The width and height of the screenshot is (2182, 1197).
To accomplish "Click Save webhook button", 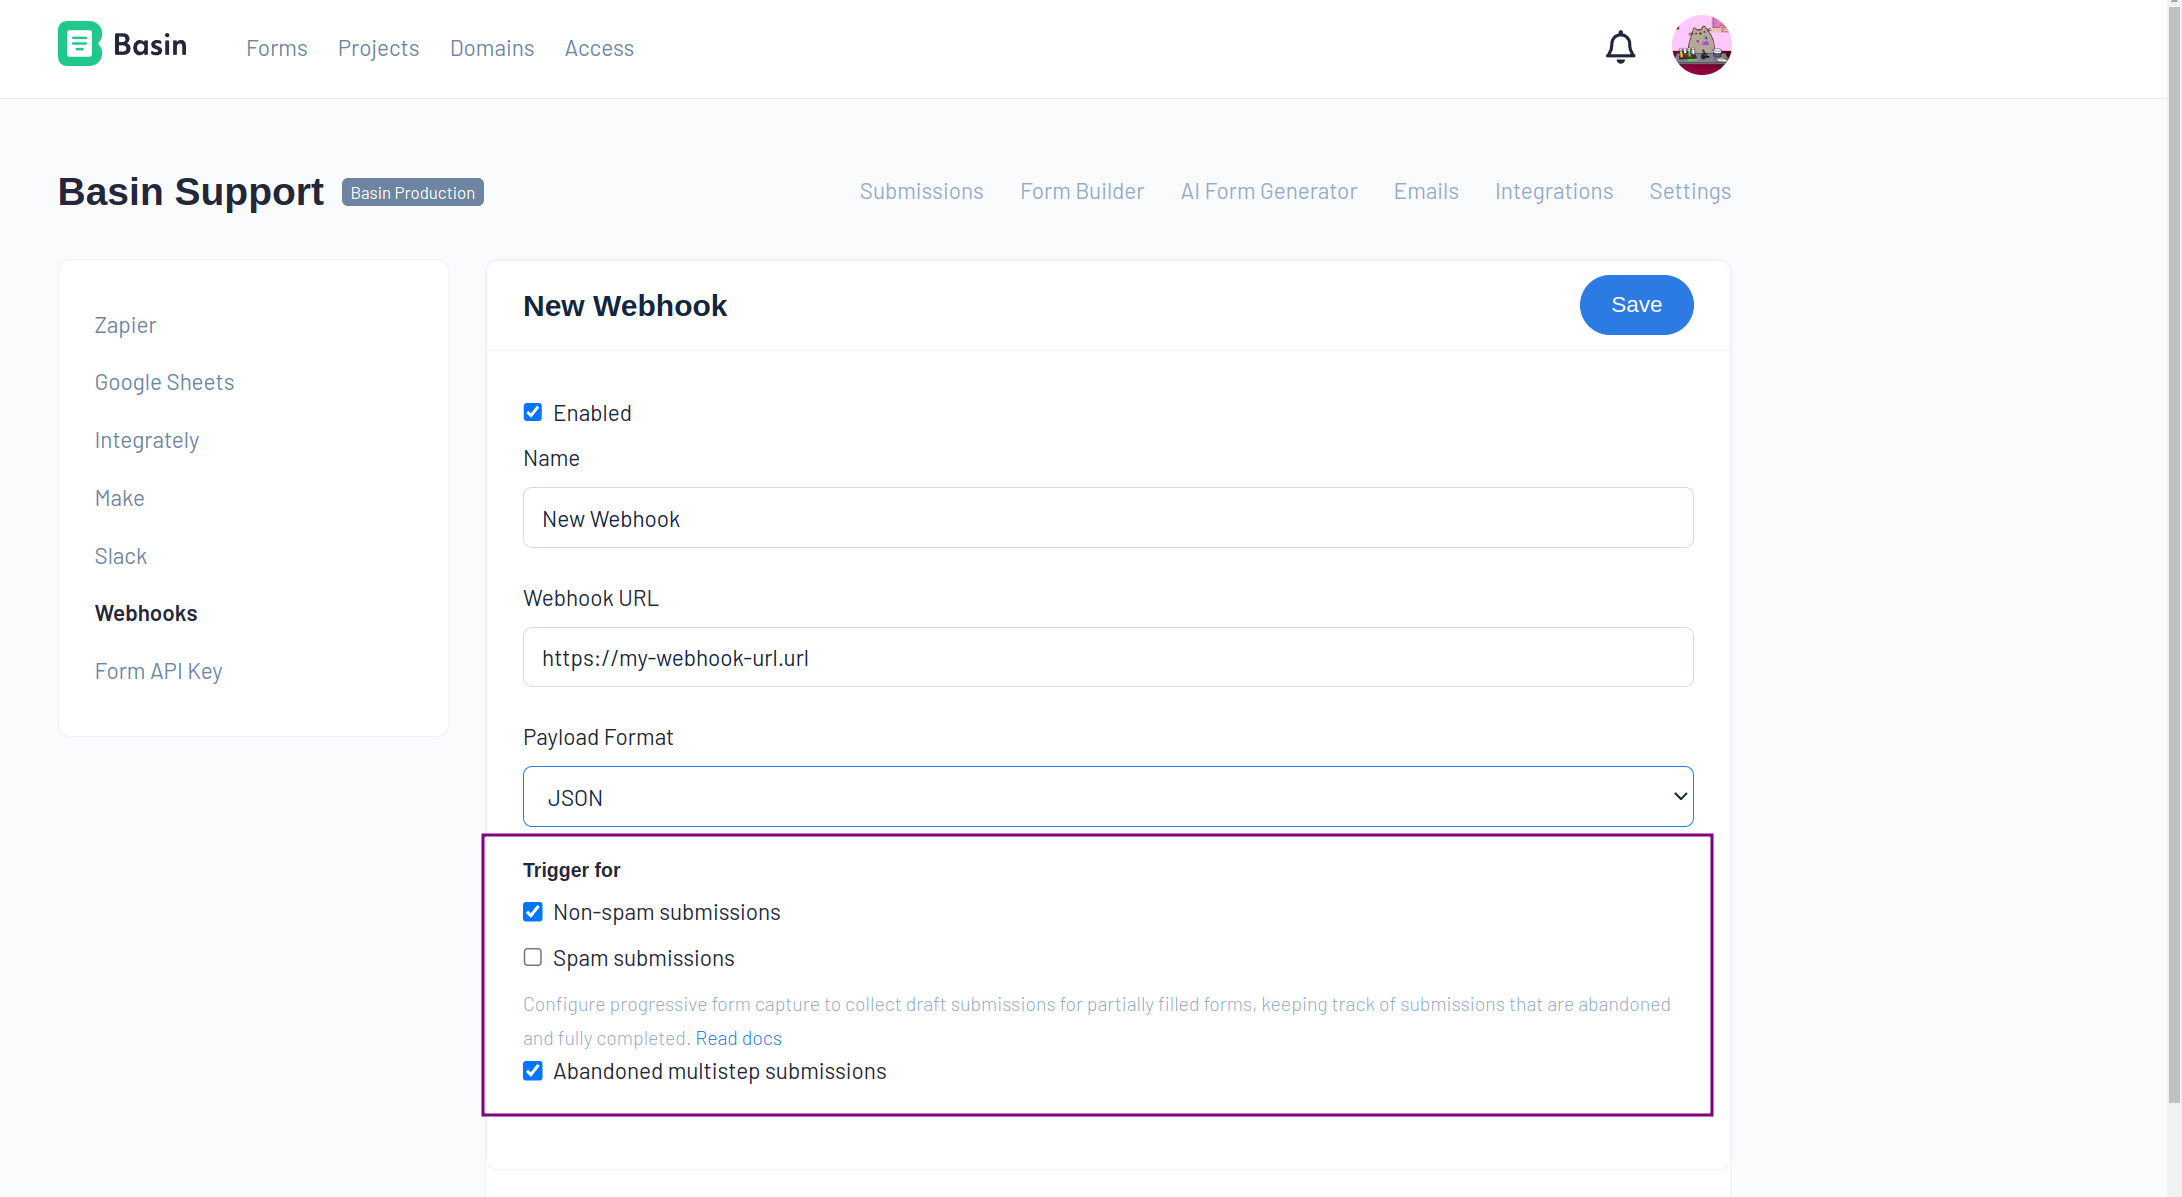I will pyautogui.click(x=1637, y=305).
